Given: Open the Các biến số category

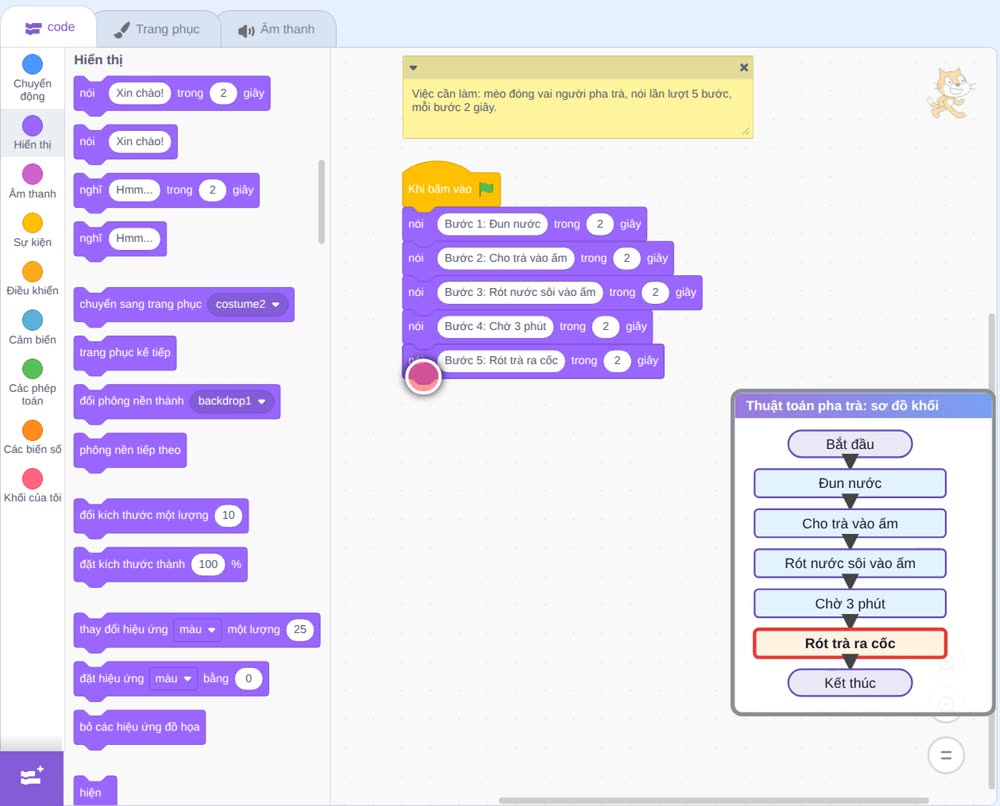Looking at the screenshot, I should point(33,437).
